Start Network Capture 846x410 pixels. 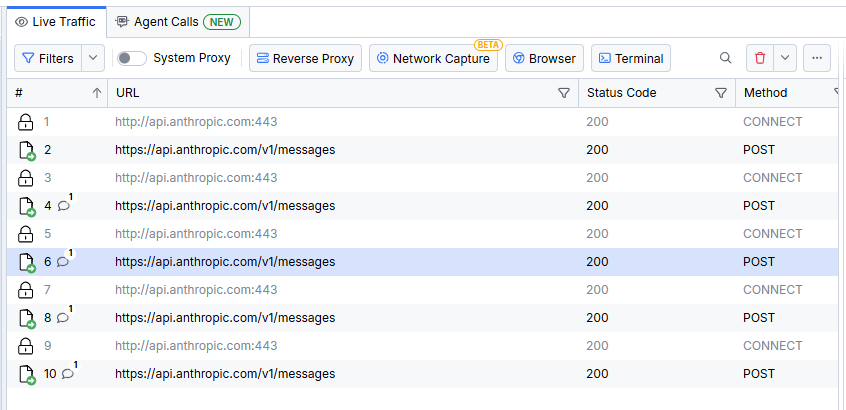tap(433, 58)
